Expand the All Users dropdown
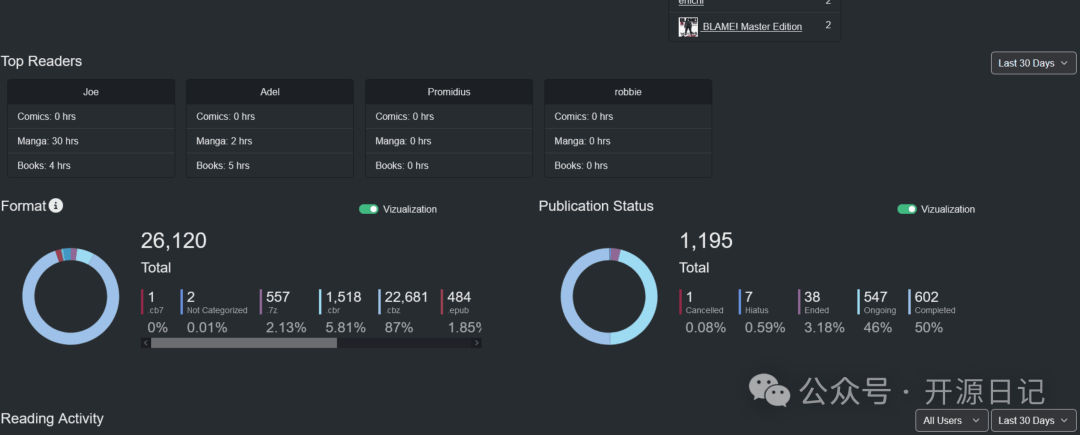Viewport: 1080px width, 435px height. click(951, 421)
